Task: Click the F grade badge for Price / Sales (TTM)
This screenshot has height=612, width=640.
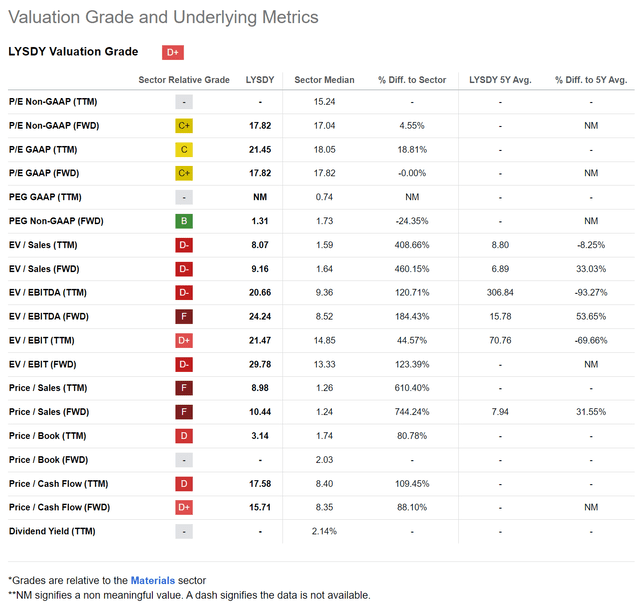Action: pos(184,388)
